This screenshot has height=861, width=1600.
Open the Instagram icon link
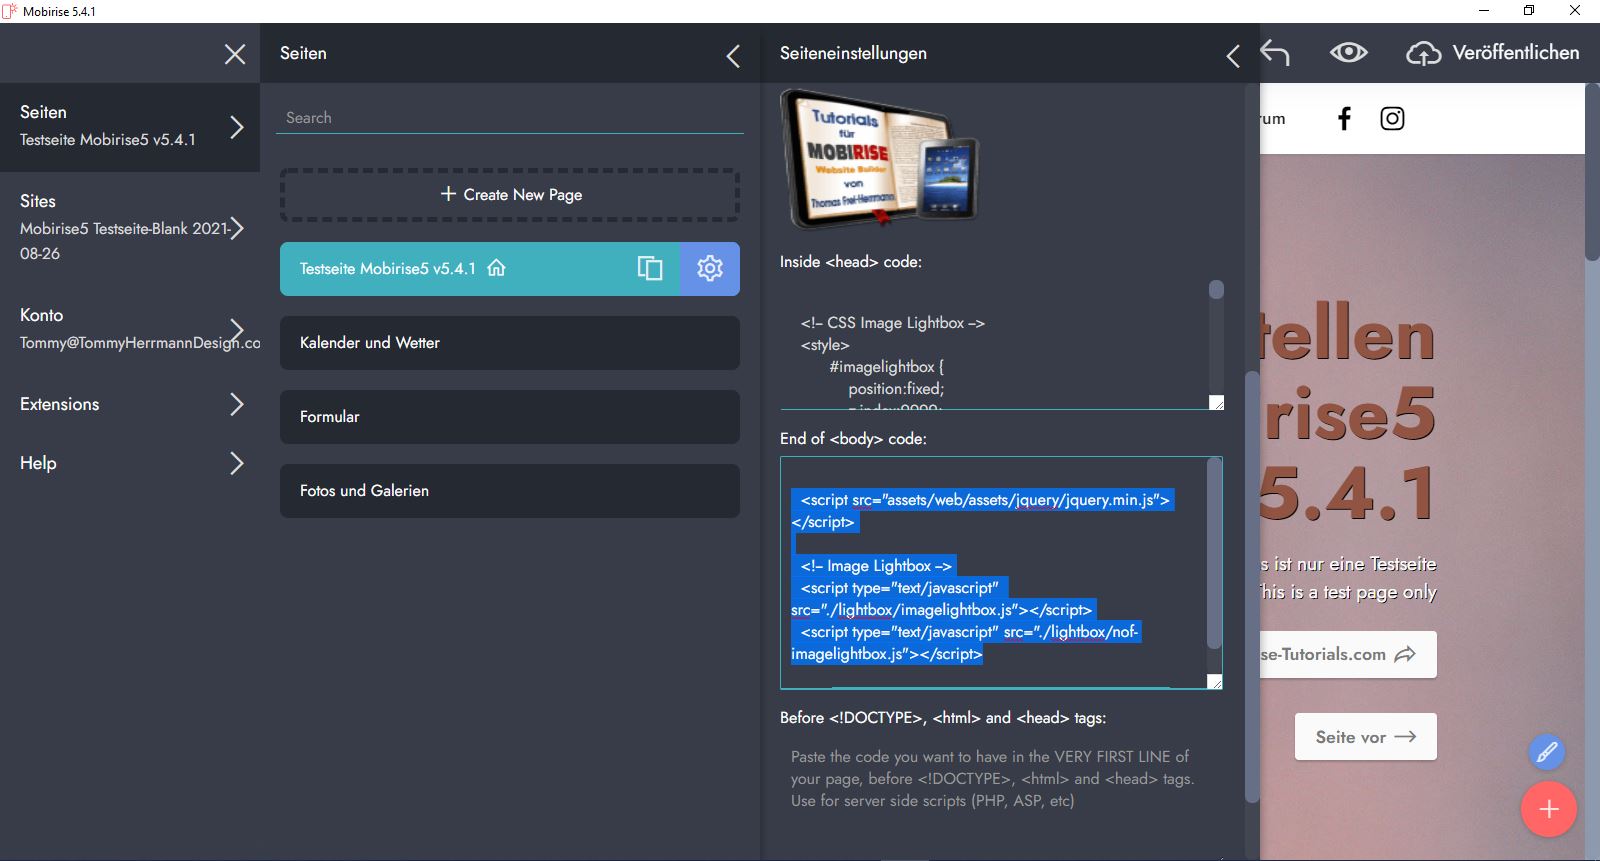1392,119
